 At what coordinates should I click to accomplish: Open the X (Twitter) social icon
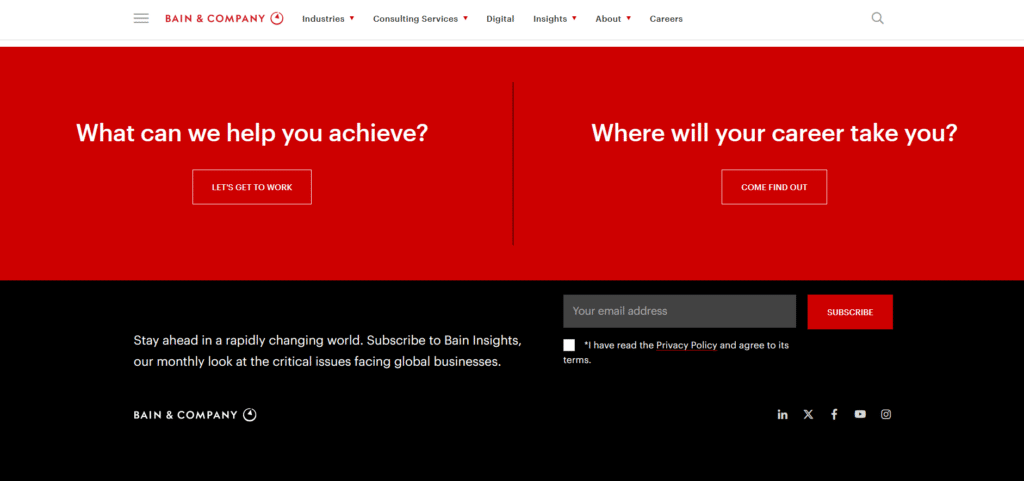coord(808,414)
